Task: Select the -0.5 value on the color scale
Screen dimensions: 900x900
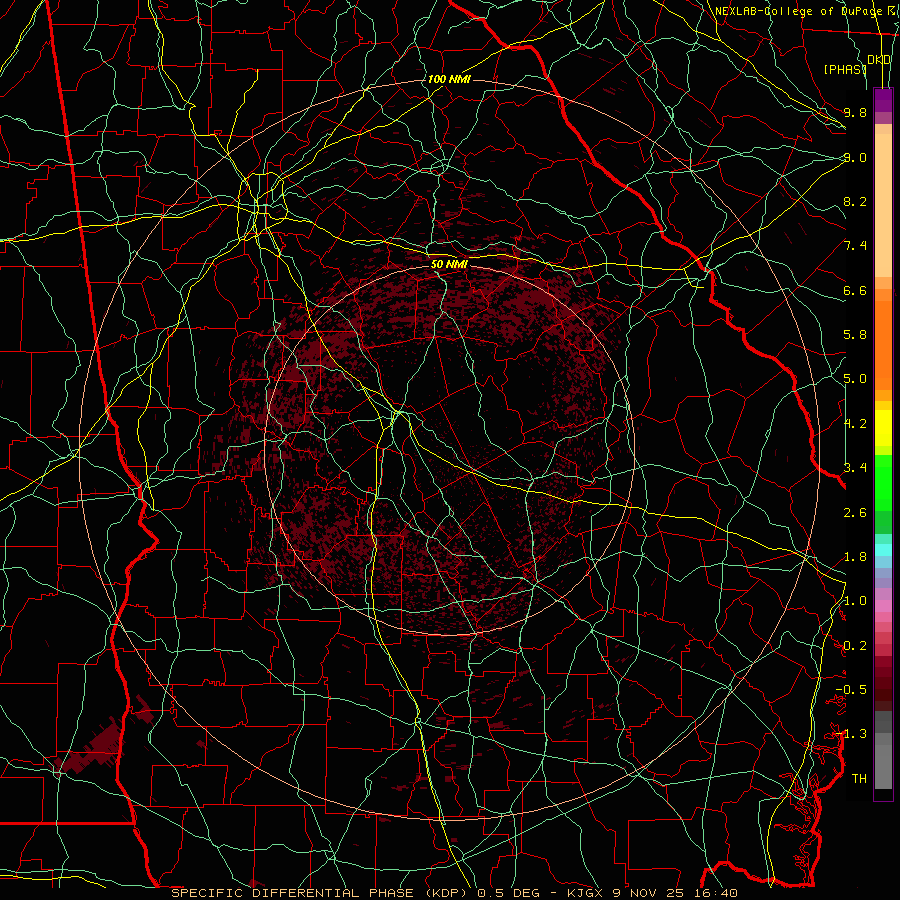Action: click(x=851, y=690)
